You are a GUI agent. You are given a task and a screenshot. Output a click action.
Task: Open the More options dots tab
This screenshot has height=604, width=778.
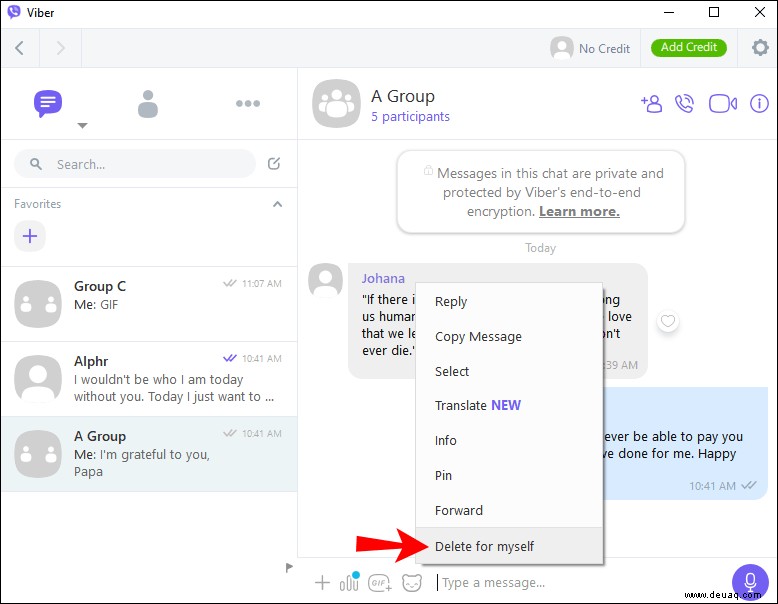tap(248, 103)
